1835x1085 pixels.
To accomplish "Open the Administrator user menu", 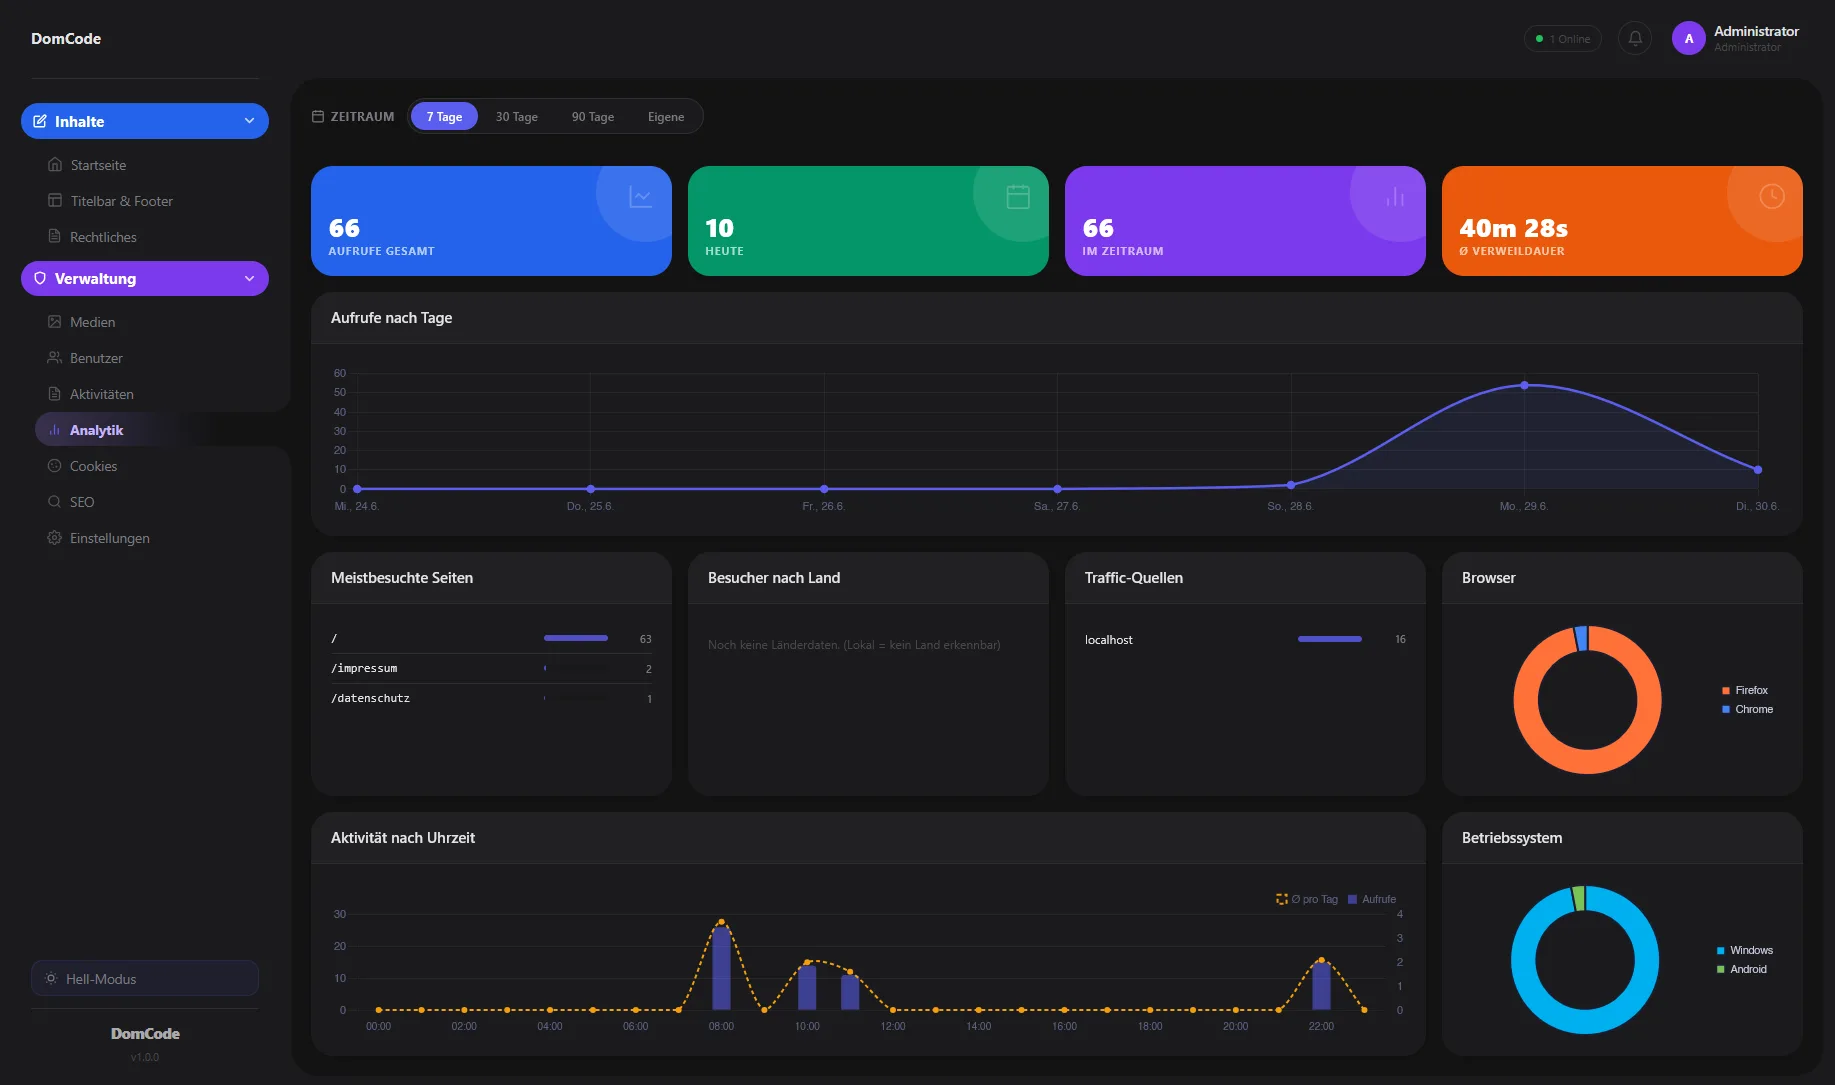I will tap(1736, 39).
